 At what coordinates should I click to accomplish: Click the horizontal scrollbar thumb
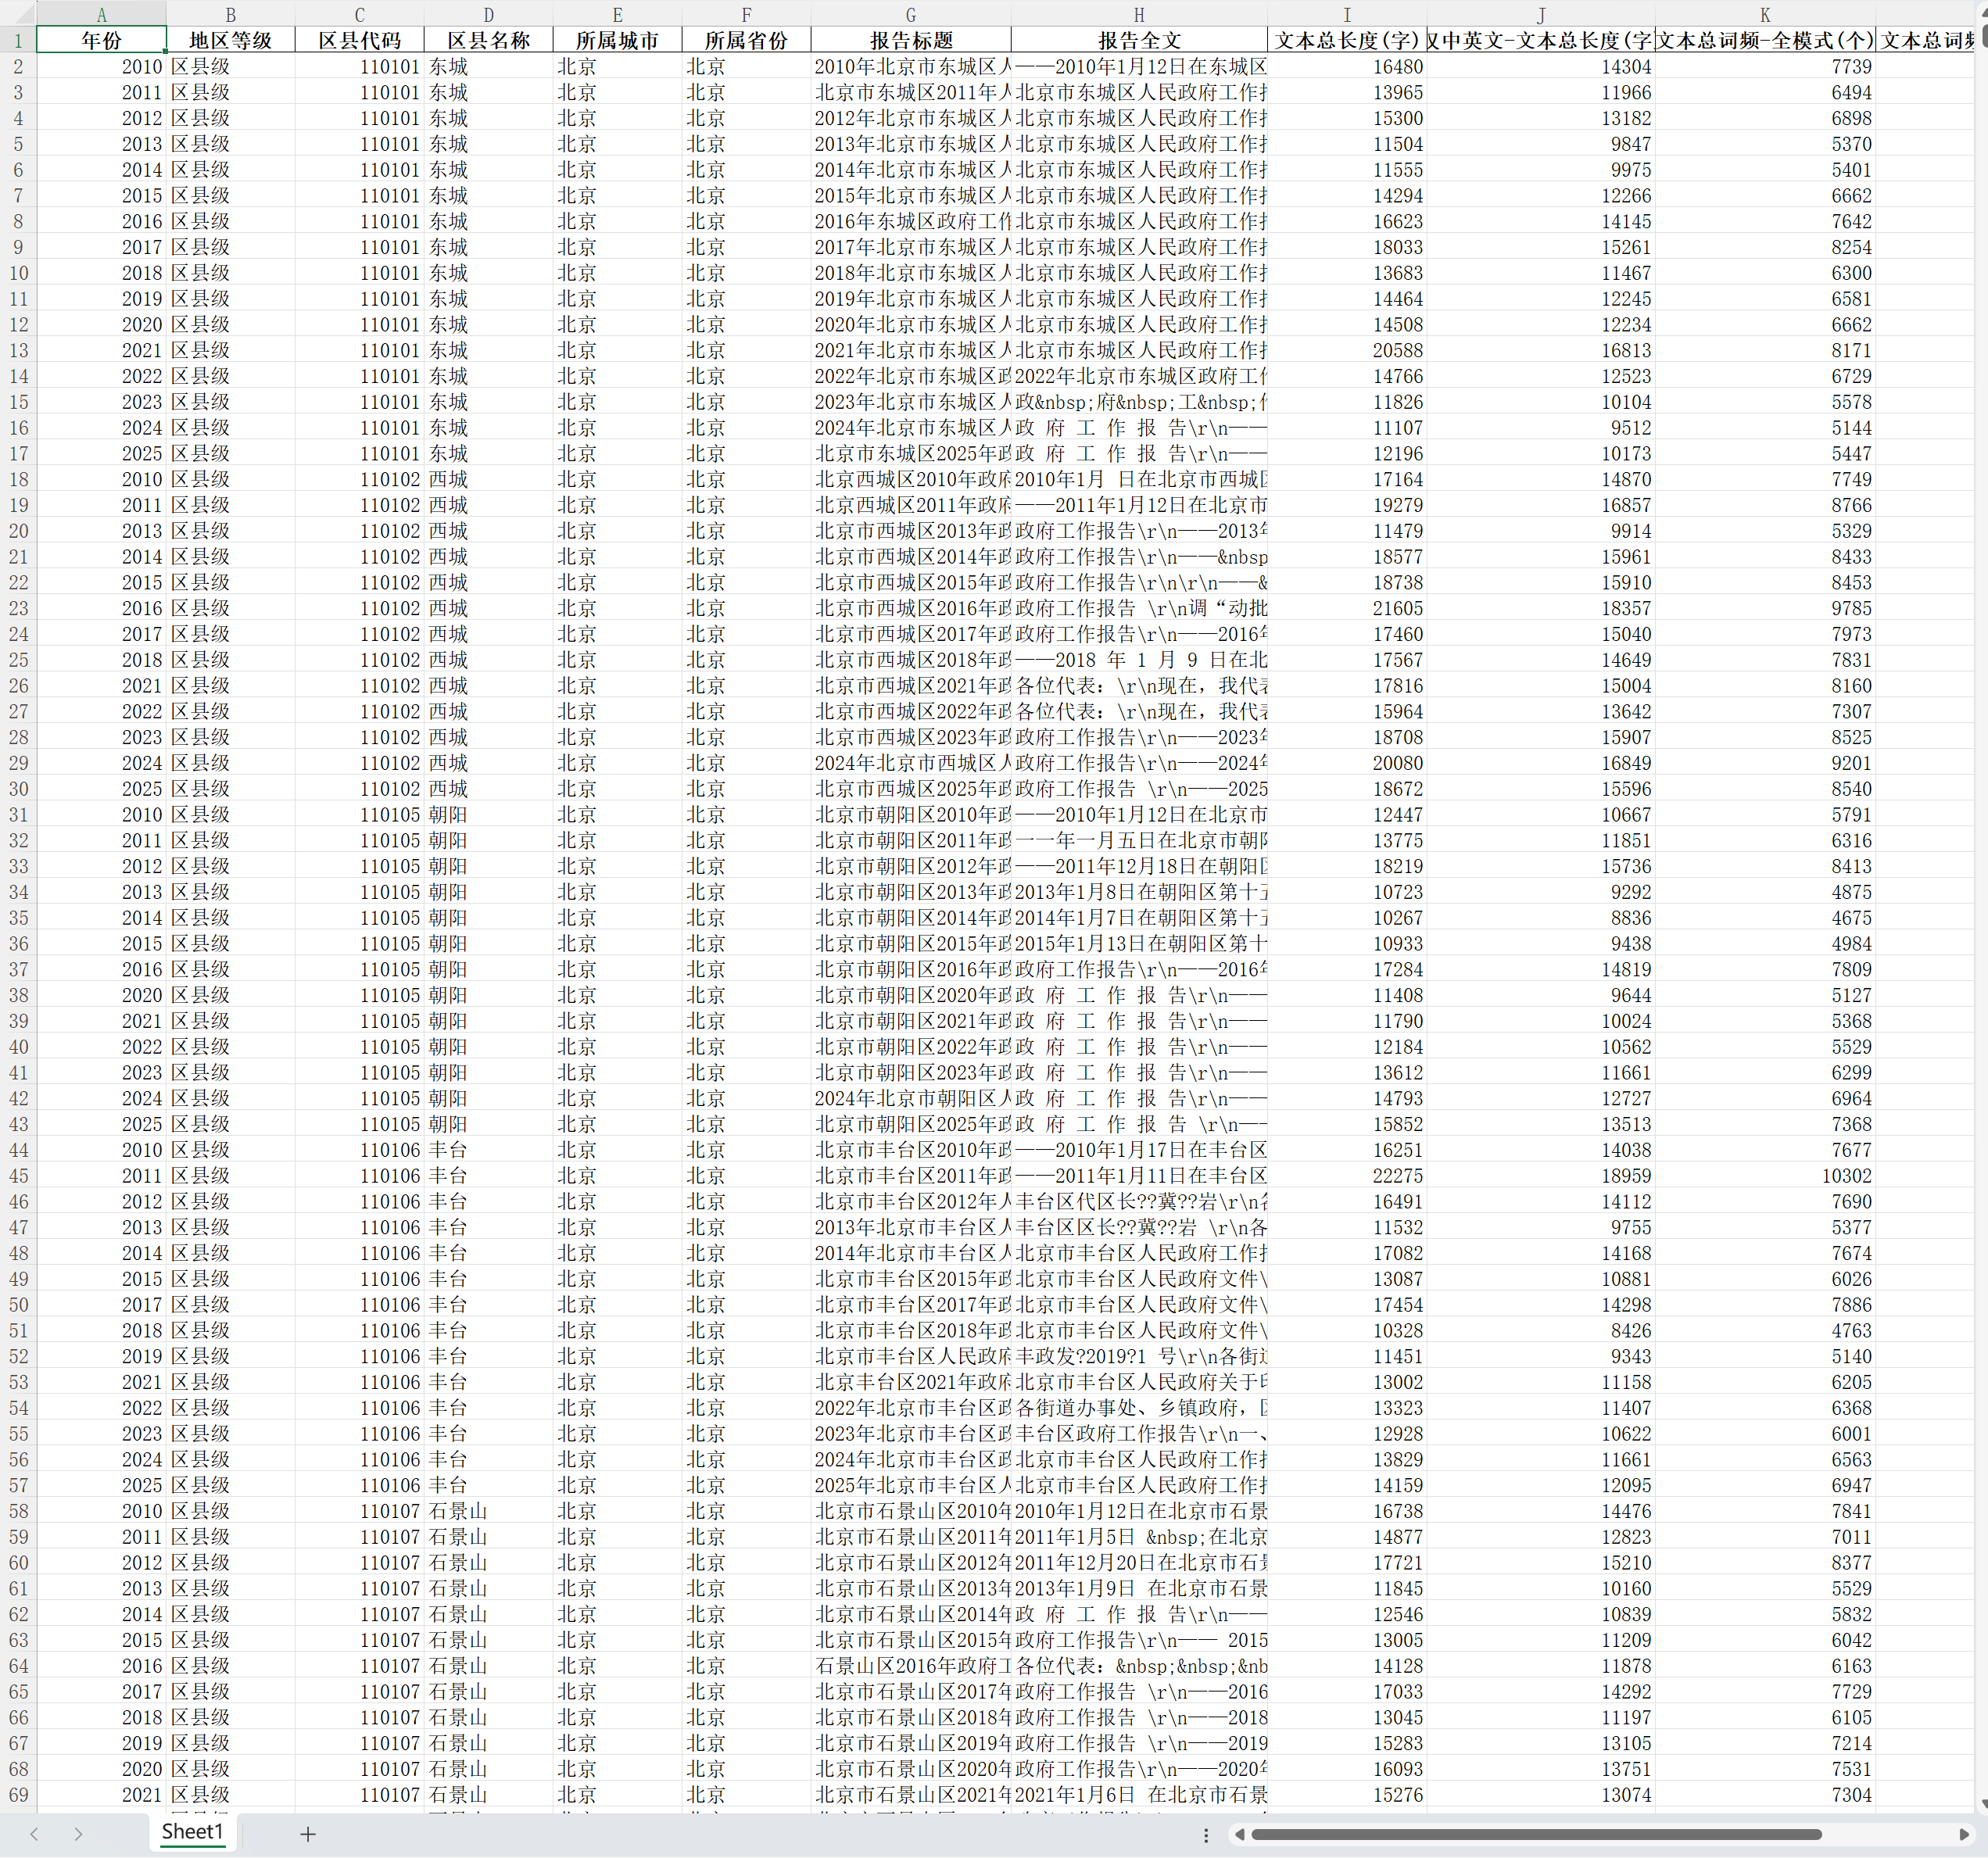1535,1835
